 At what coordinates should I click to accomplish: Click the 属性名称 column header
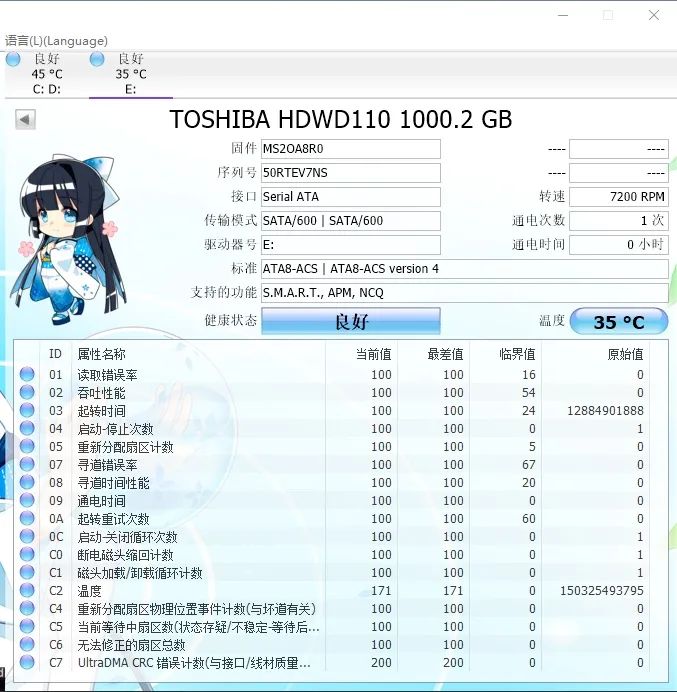click(x=102, y=354)
